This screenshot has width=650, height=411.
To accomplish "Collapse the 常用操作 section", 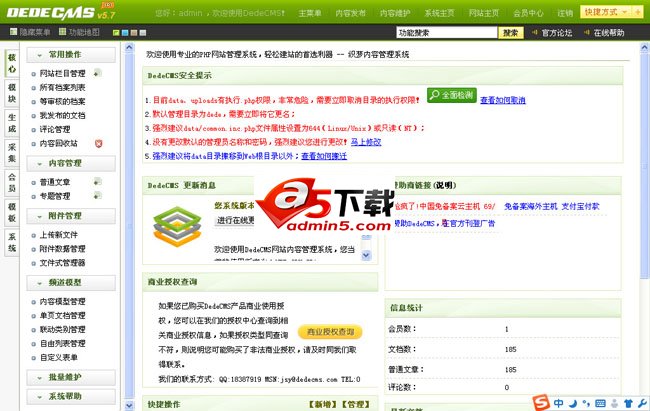I will point(71,55).
